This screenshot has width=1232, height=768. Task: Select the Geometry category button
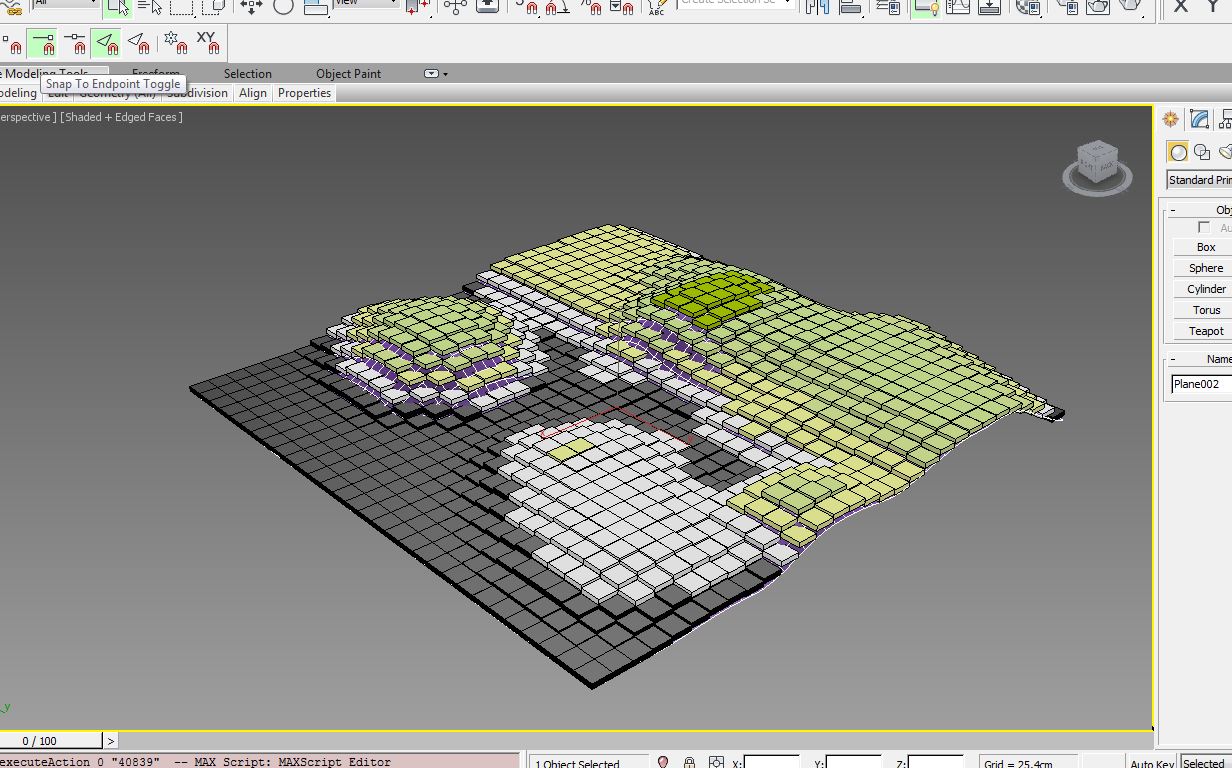1178,152
